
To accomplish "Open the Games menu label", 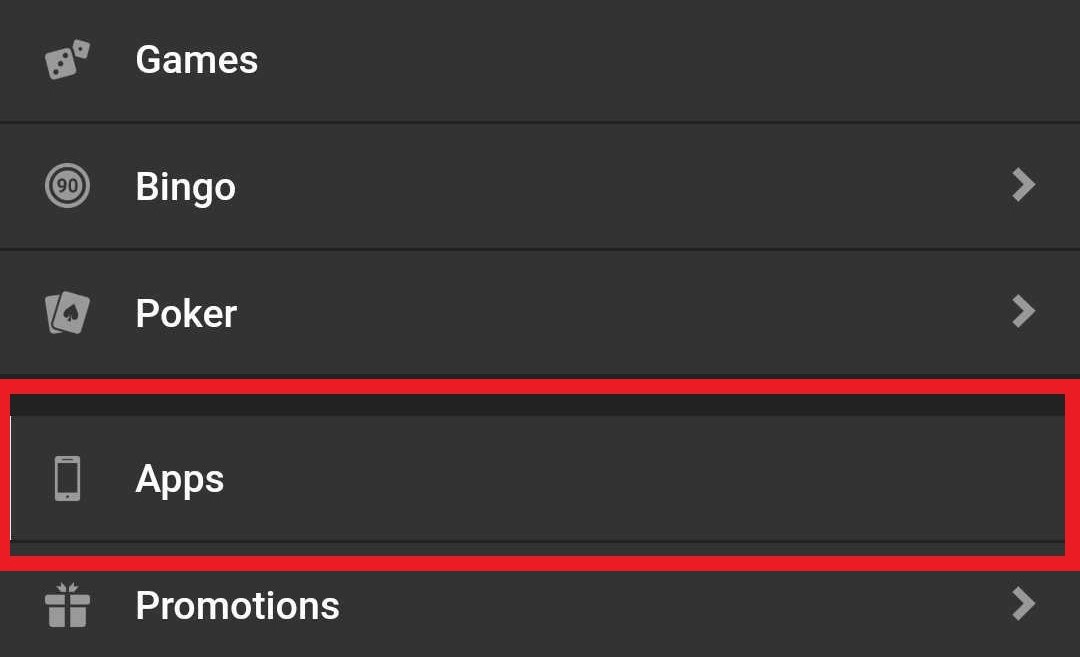I will tap(197, 60).
